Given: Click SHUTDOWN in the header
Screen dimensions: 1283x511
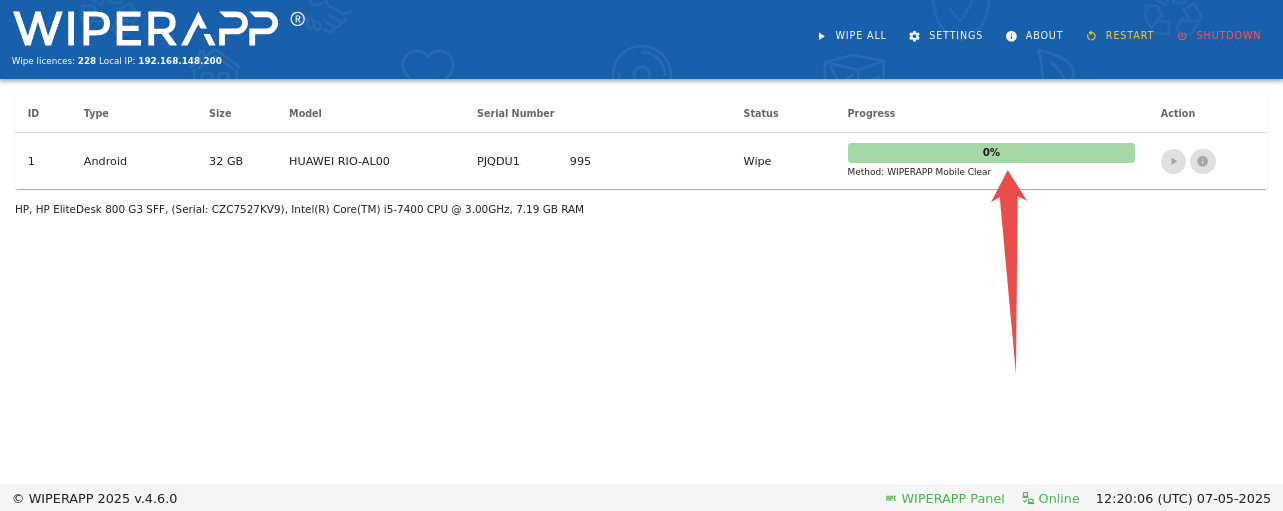Looking at the screenshot, I should pos(1219,36).
